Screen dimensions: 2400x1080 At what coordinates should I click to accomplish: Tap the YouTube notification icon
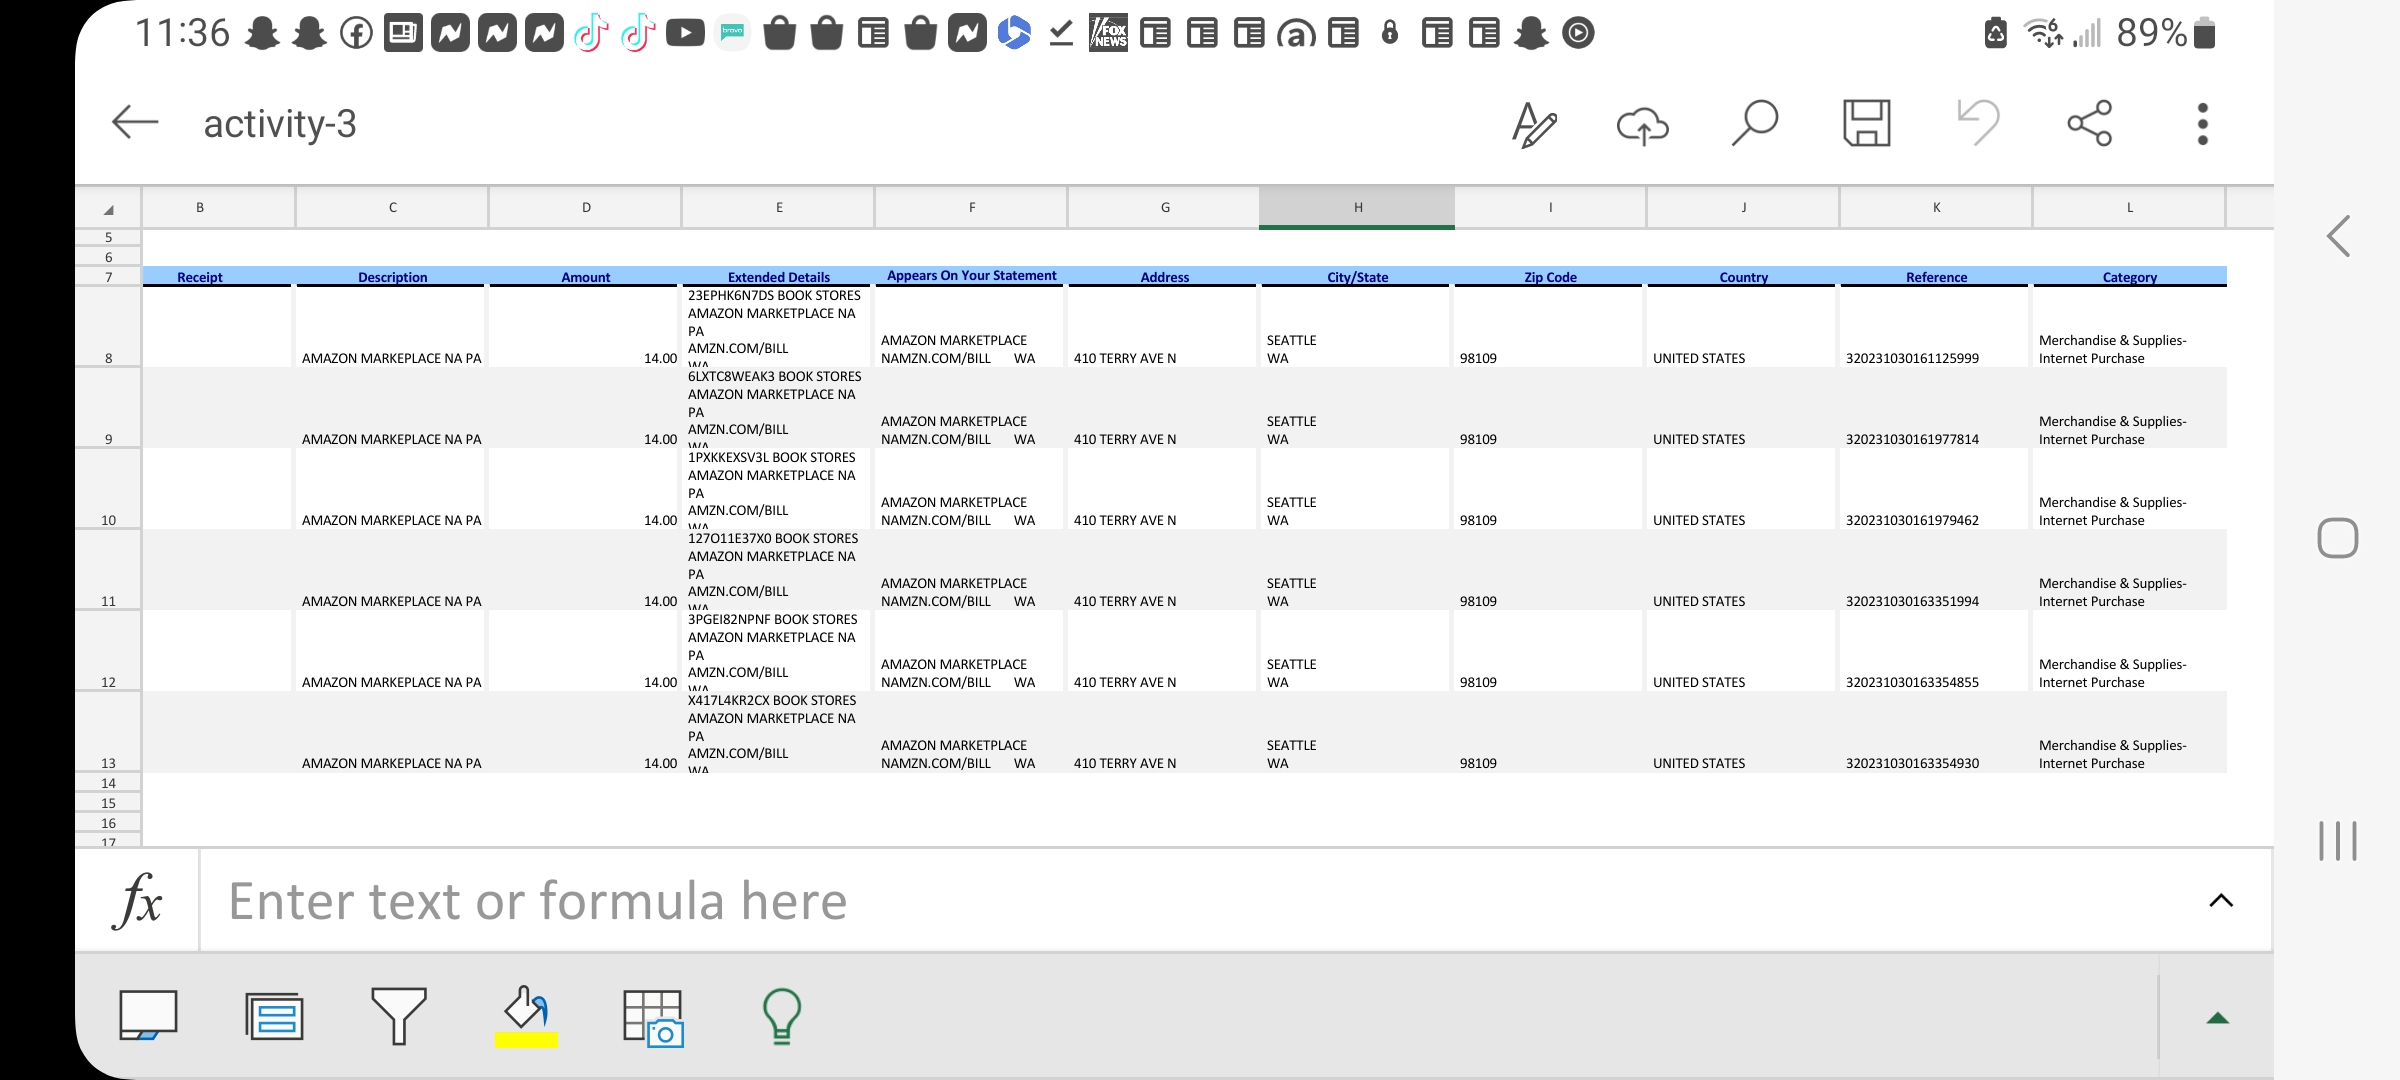685,33
